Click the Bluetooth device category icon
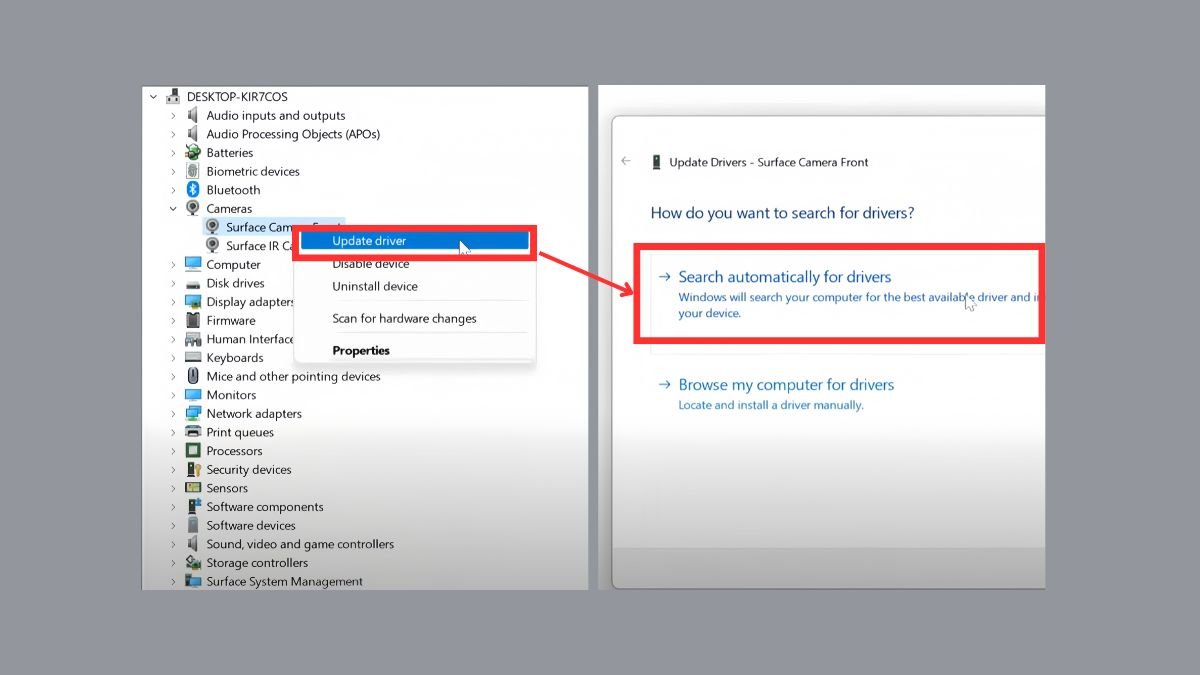Viewport: 1200px width, 675px height. [193, 190]
